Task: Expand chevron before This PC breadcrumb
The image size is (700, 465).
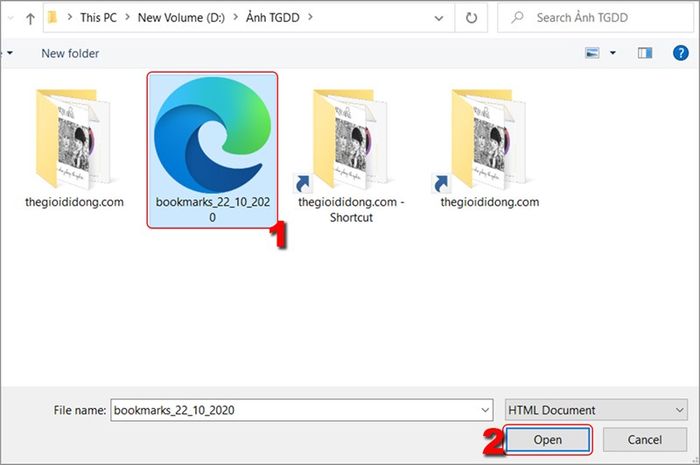Action: [x=70, y=17]
